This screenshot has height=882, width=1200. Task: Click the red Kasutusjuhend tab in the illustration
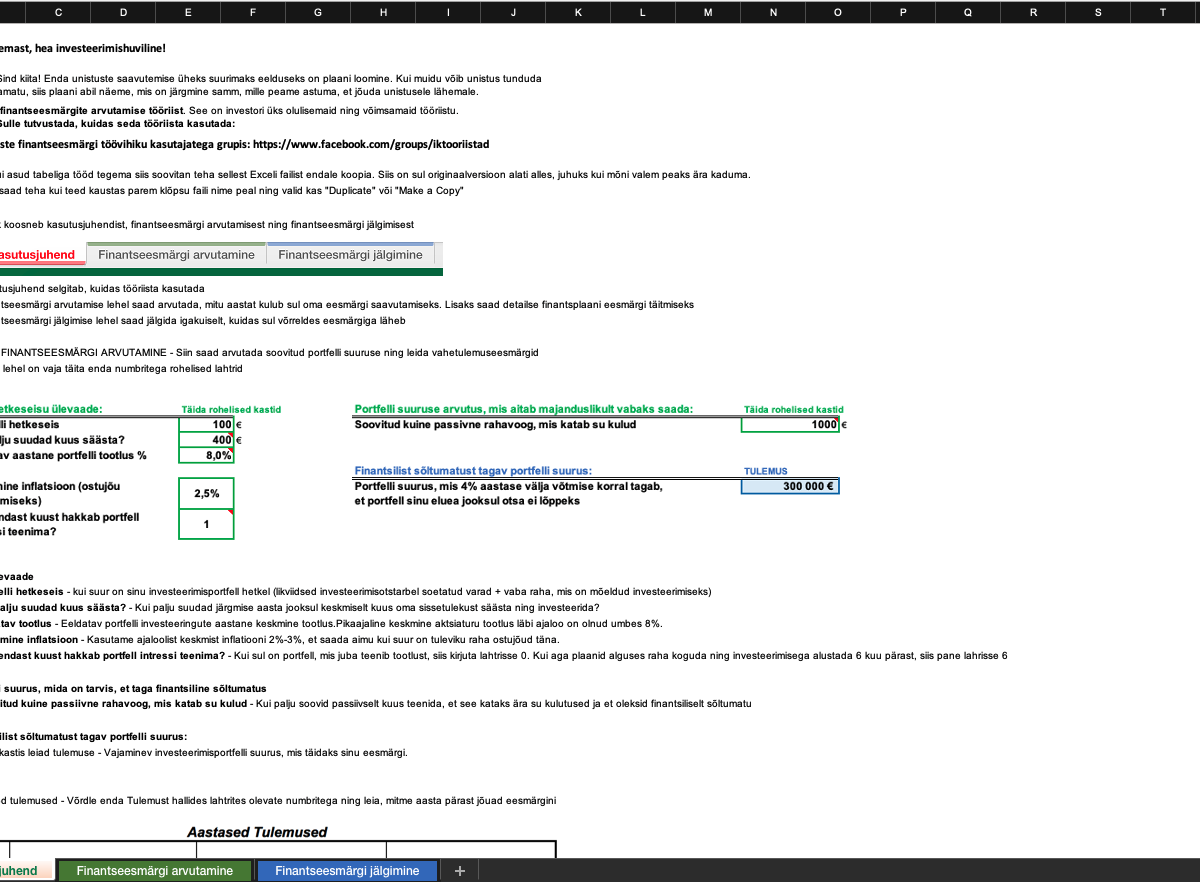point(40,255)
